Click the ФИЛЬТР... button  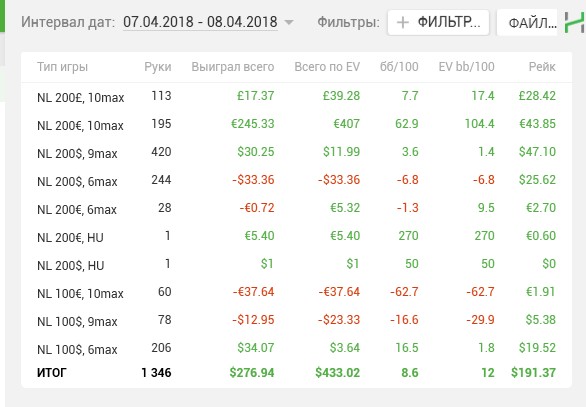point(438,23)
